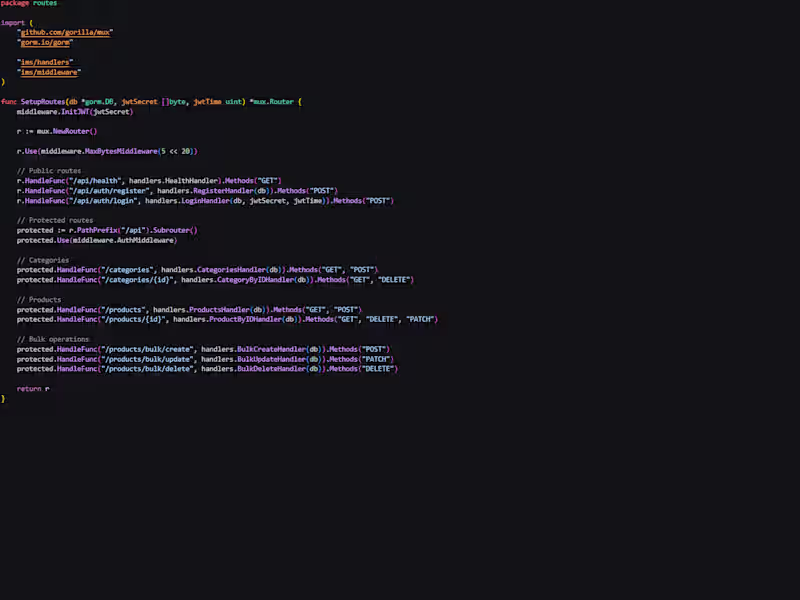Image resolution: width=800 pixels, height=600 pixels.
Task: Click the "// Bulk operations" comment
Action: [53, 339]
